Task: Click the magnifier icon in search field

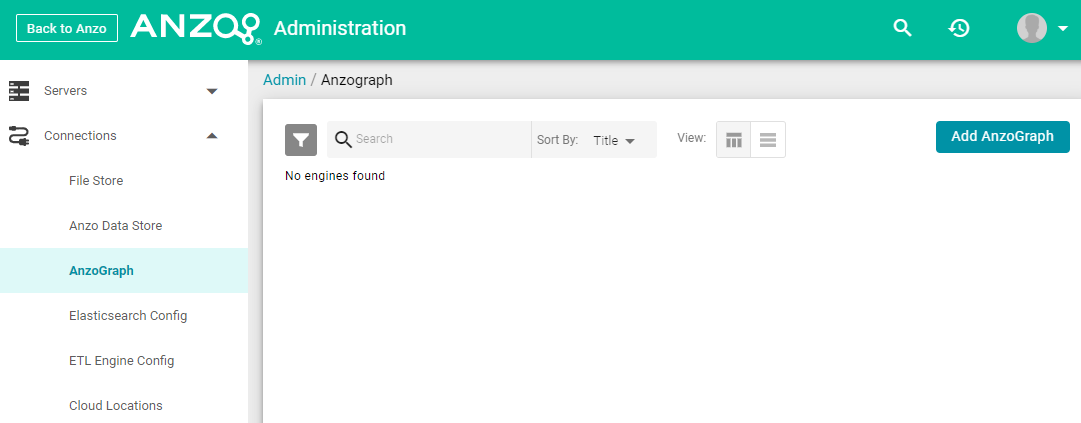Action: click(x=343, y=139)
